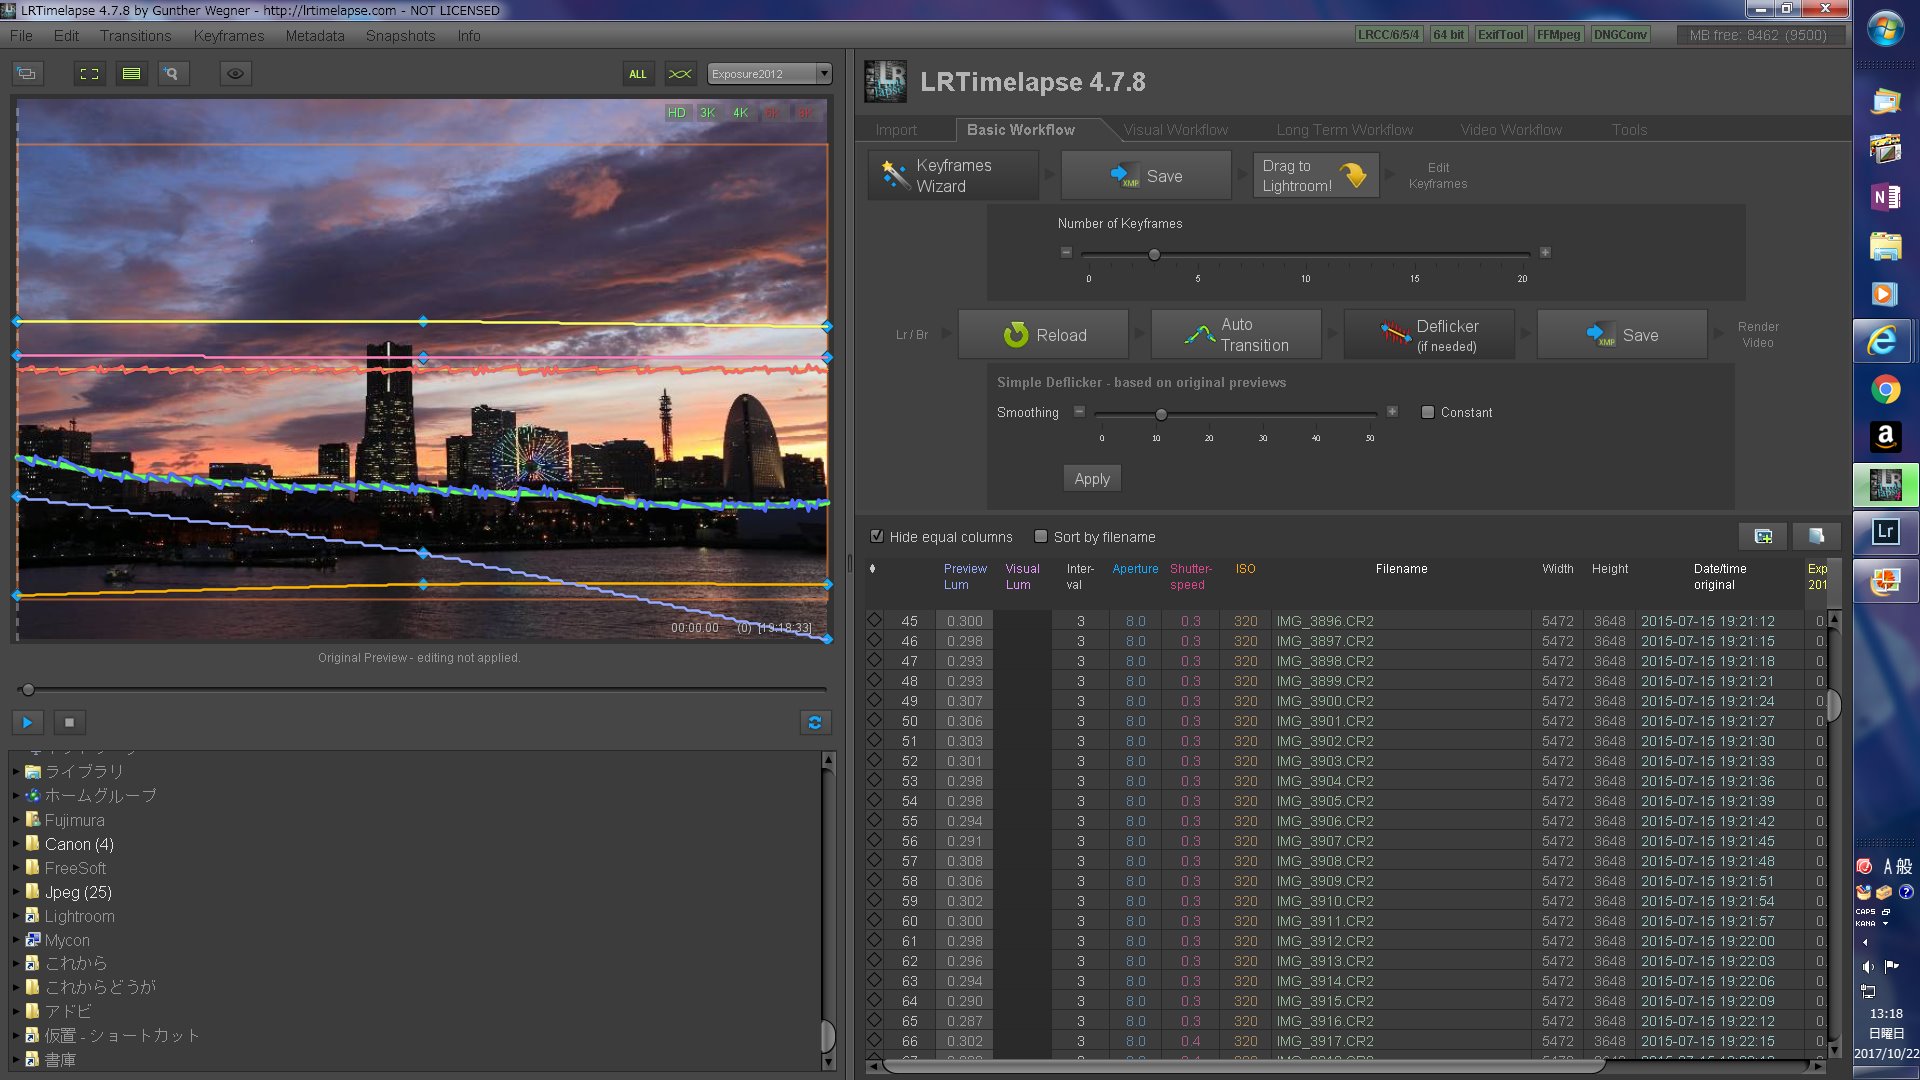Viewport: 1920px width, 1080px height.
Task: Open Internet Explorer from taskbar
Action: tap(1884, 342)
